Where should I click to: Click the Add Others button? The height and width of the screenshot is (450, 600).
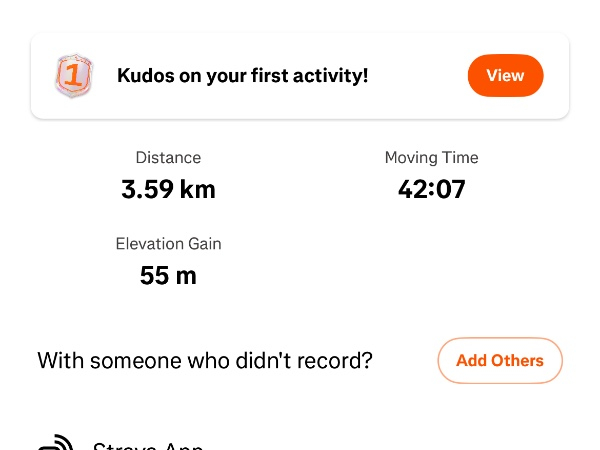coord(500,361)
